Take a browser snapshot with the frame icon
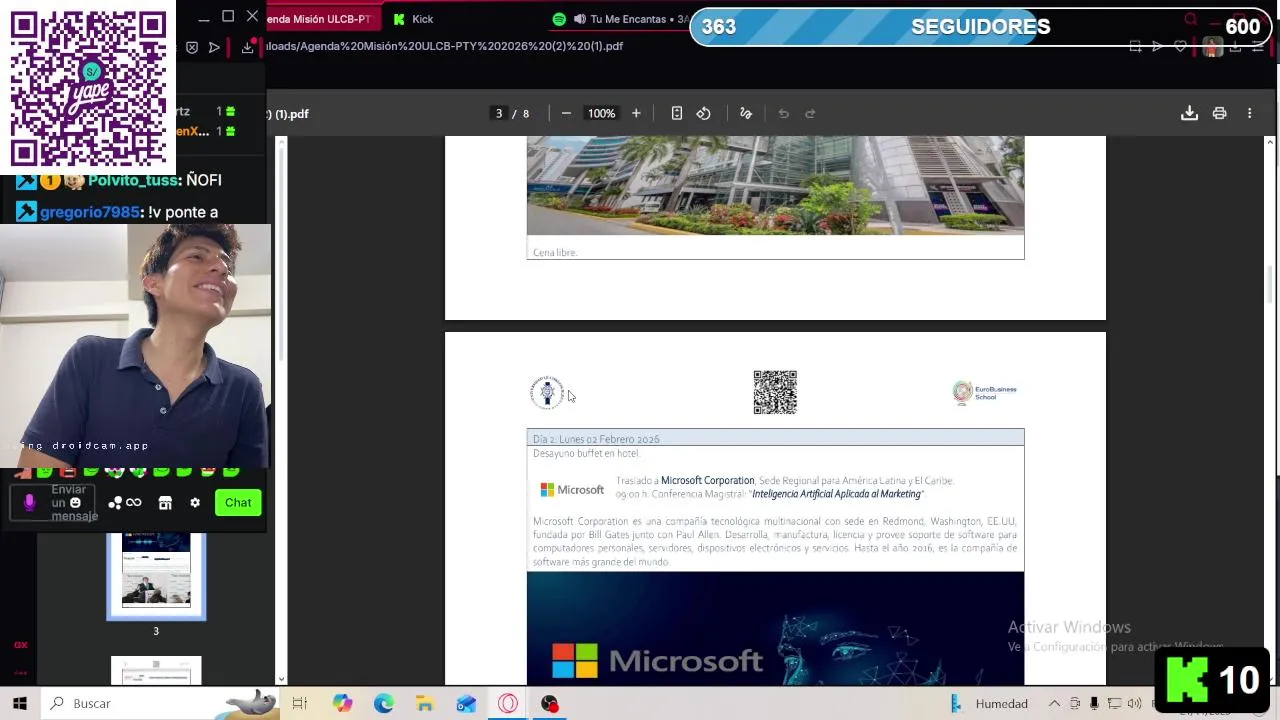This screenshot has width=1280, height=720. (1135, 46)
